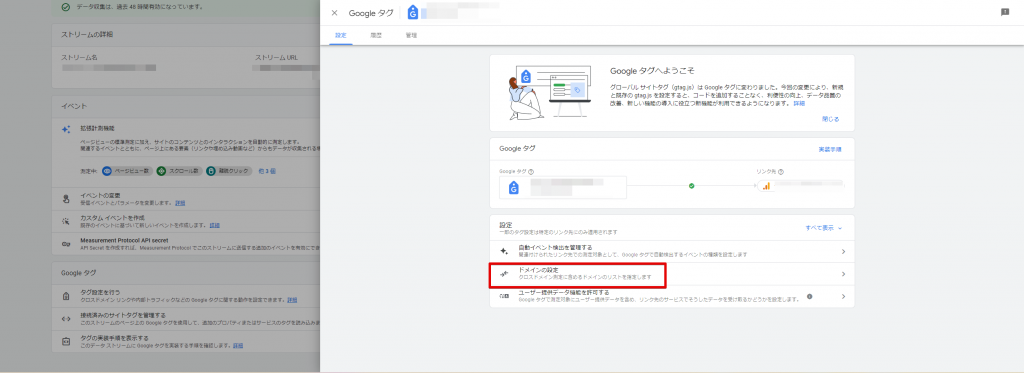Open chevron of 自動イベント検出を管理する row
This screenshot has width=1024, height=373.
pos(843,251)
